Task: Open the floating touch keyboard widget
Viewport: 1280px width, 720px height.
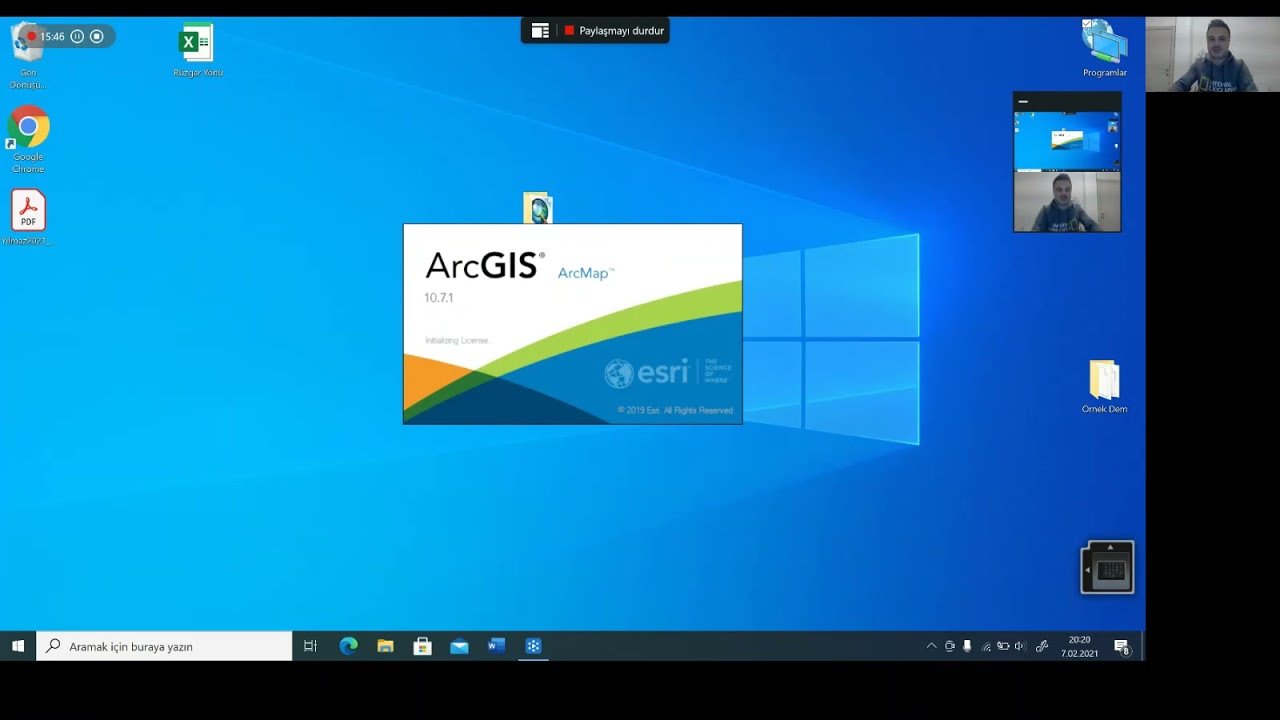Action: (1108, 568)
